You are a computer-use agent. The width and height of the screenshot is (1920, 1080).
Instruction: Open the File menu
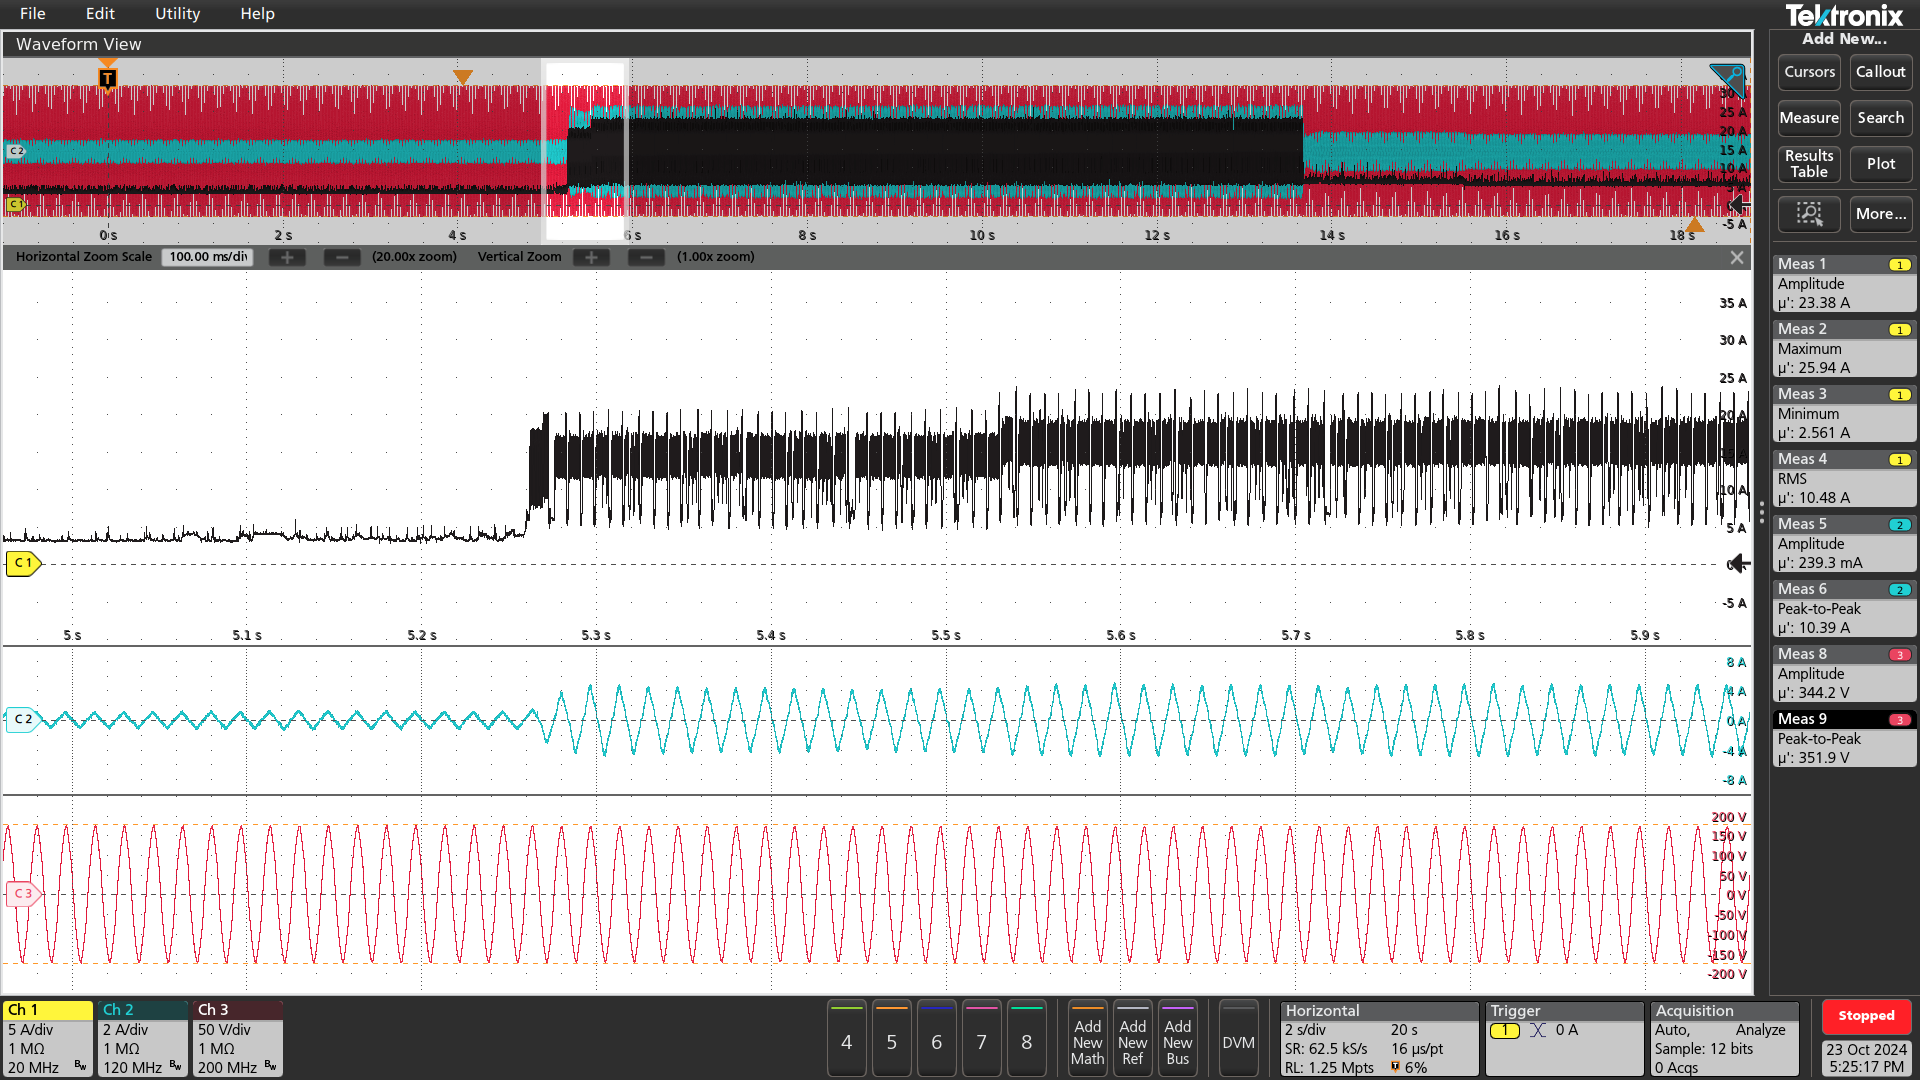[x=32, y=14]
